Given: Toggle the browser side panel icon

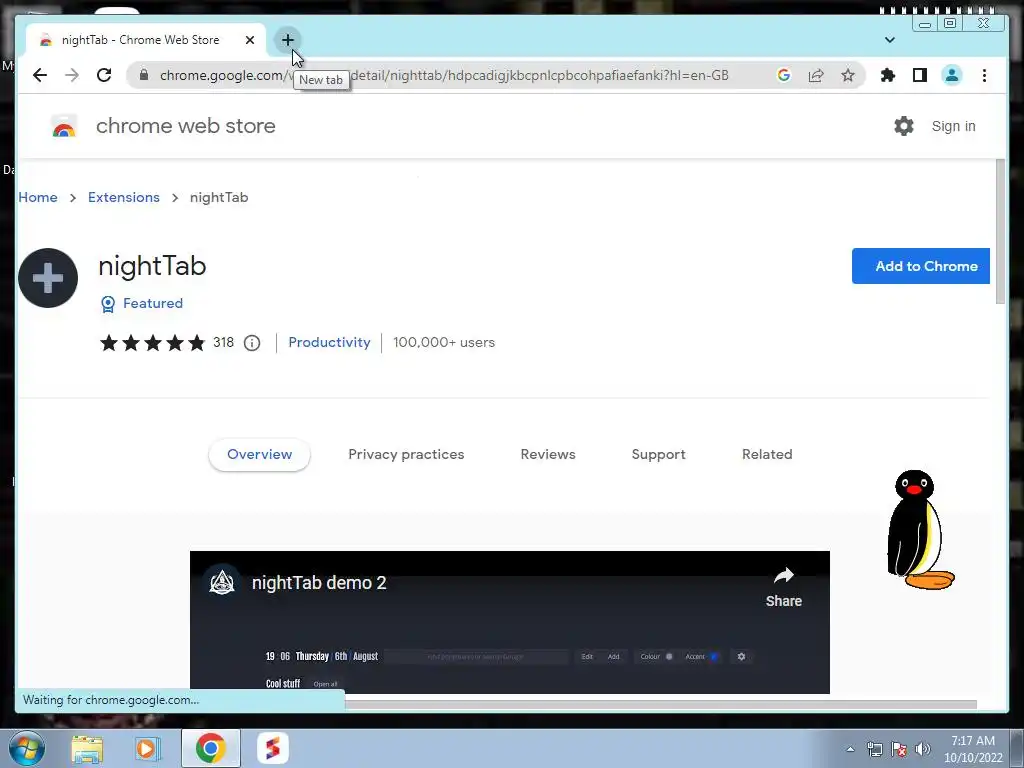Looking at the screenshot, I should 920,75.
